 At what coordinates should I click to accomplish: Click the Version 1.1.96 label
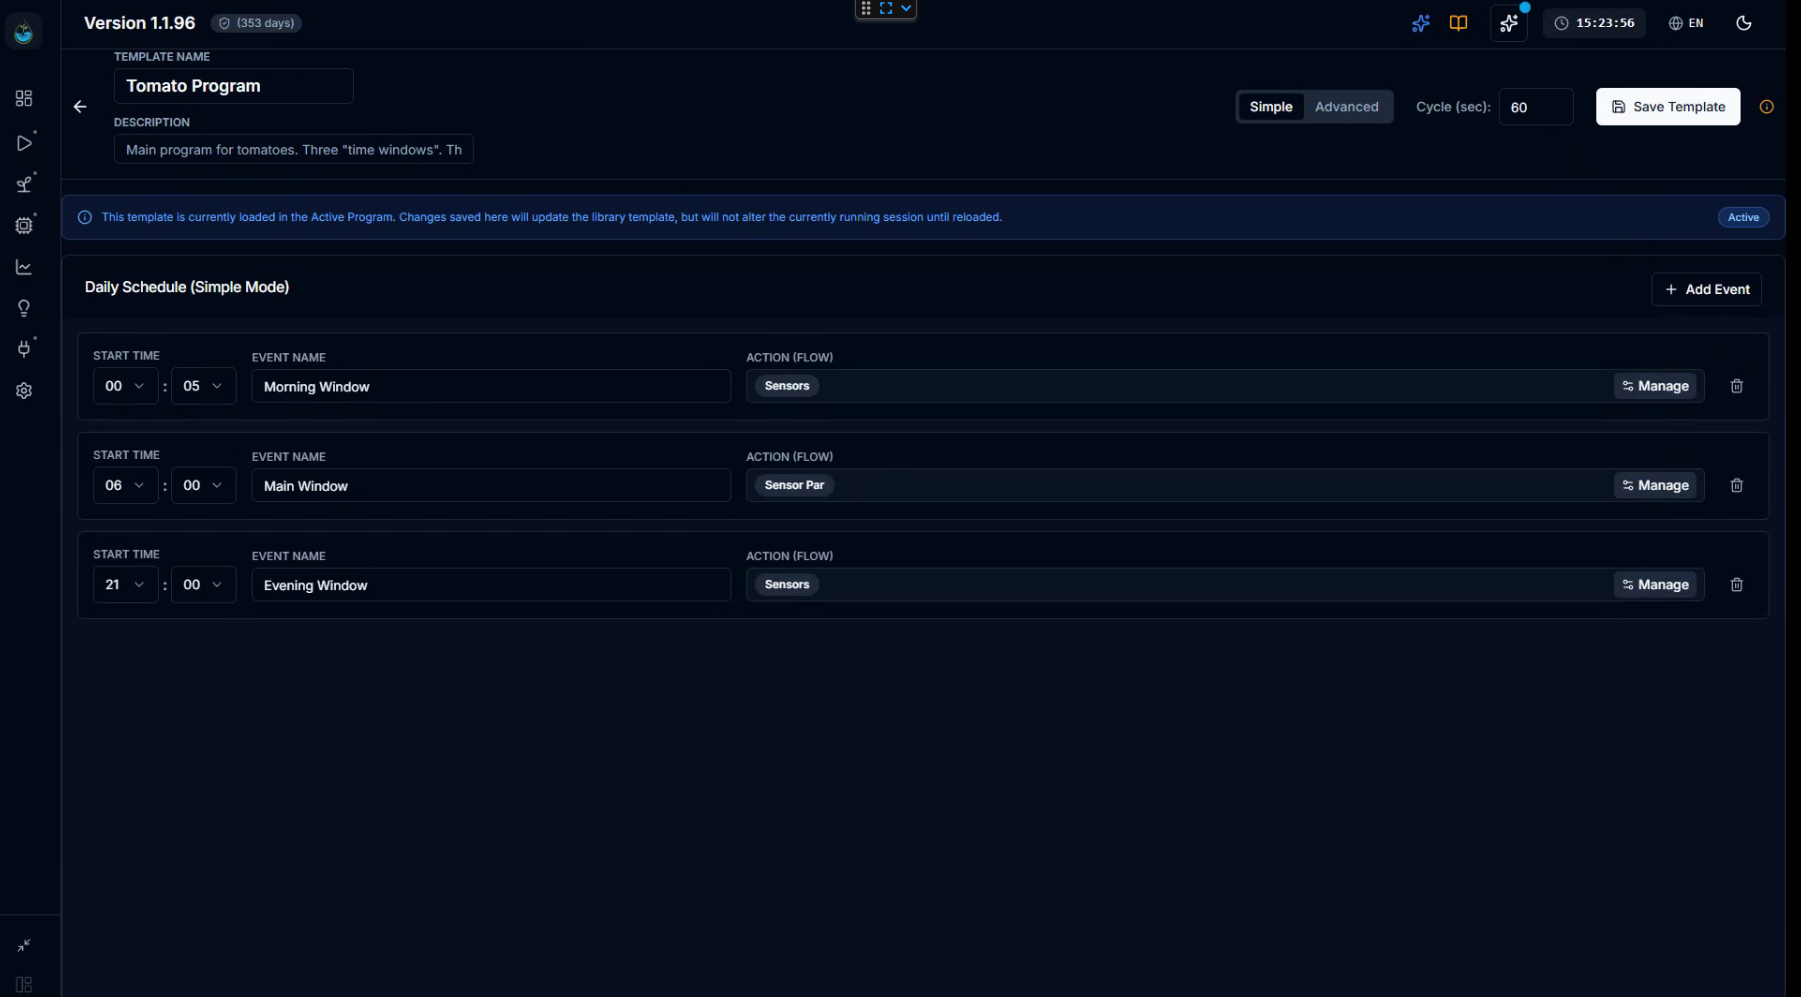(x=139, y=23)
